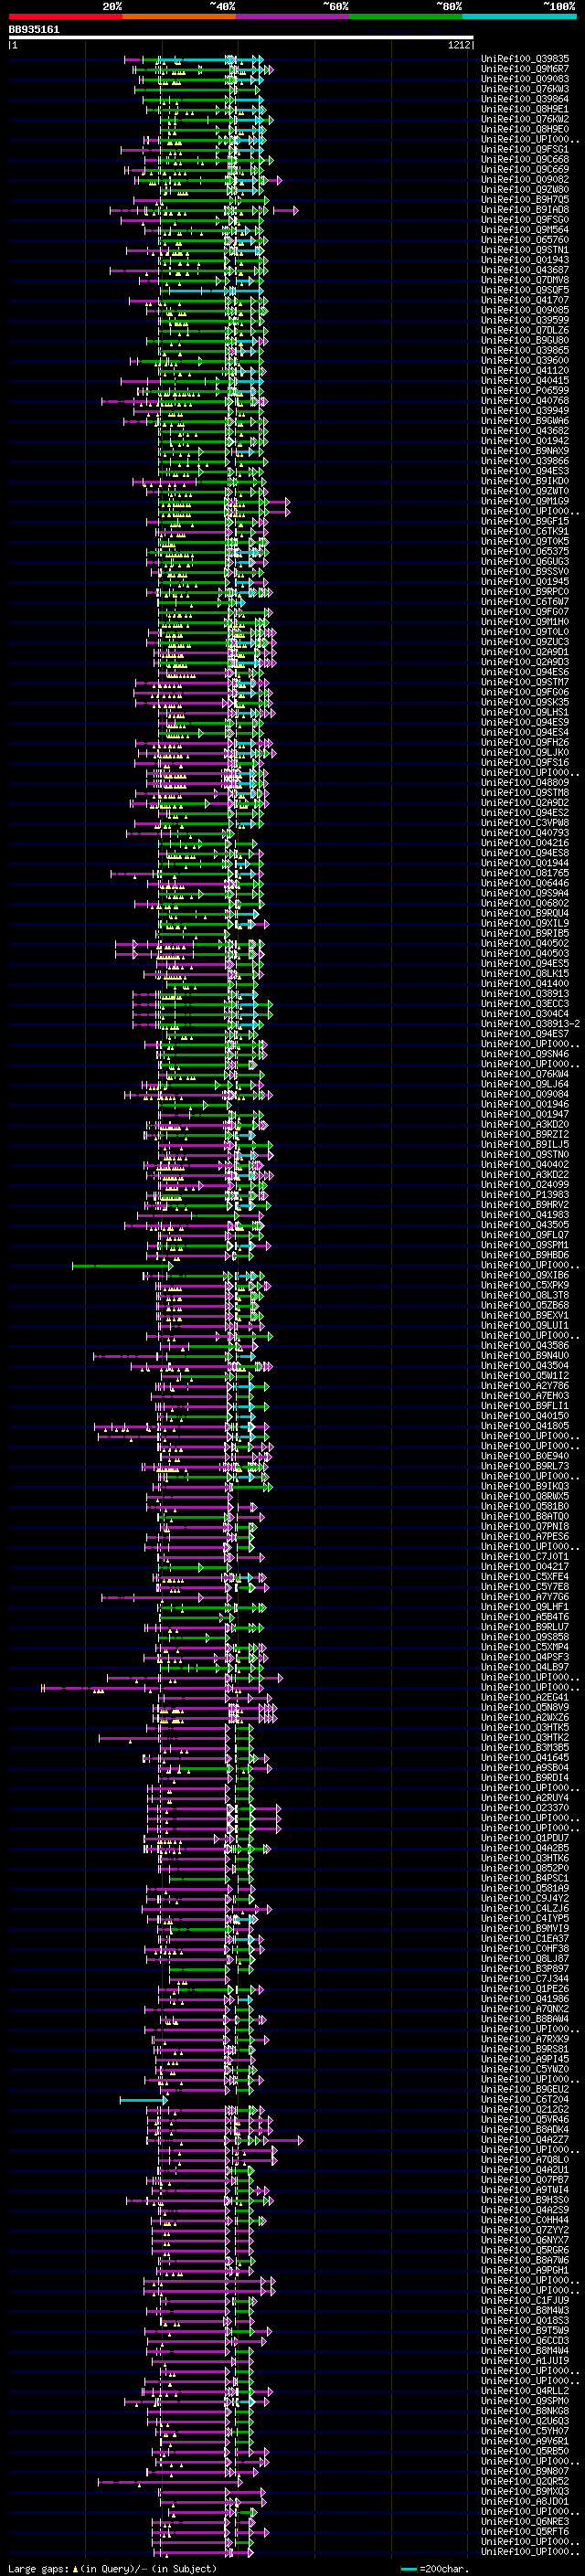Click the 1212 query end position label
This screenshot has height=2576, width=585.
458,45
